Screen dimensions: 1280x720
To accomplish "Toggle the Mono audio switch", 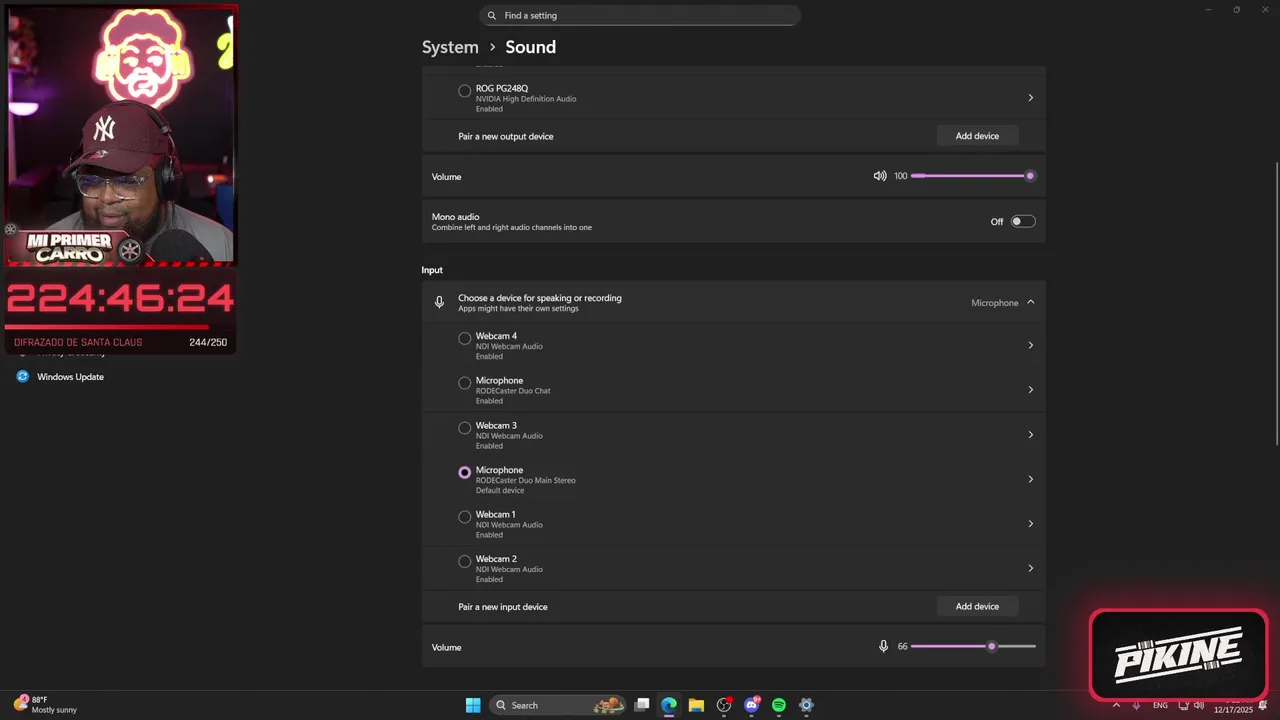I will coord(1023,222).
